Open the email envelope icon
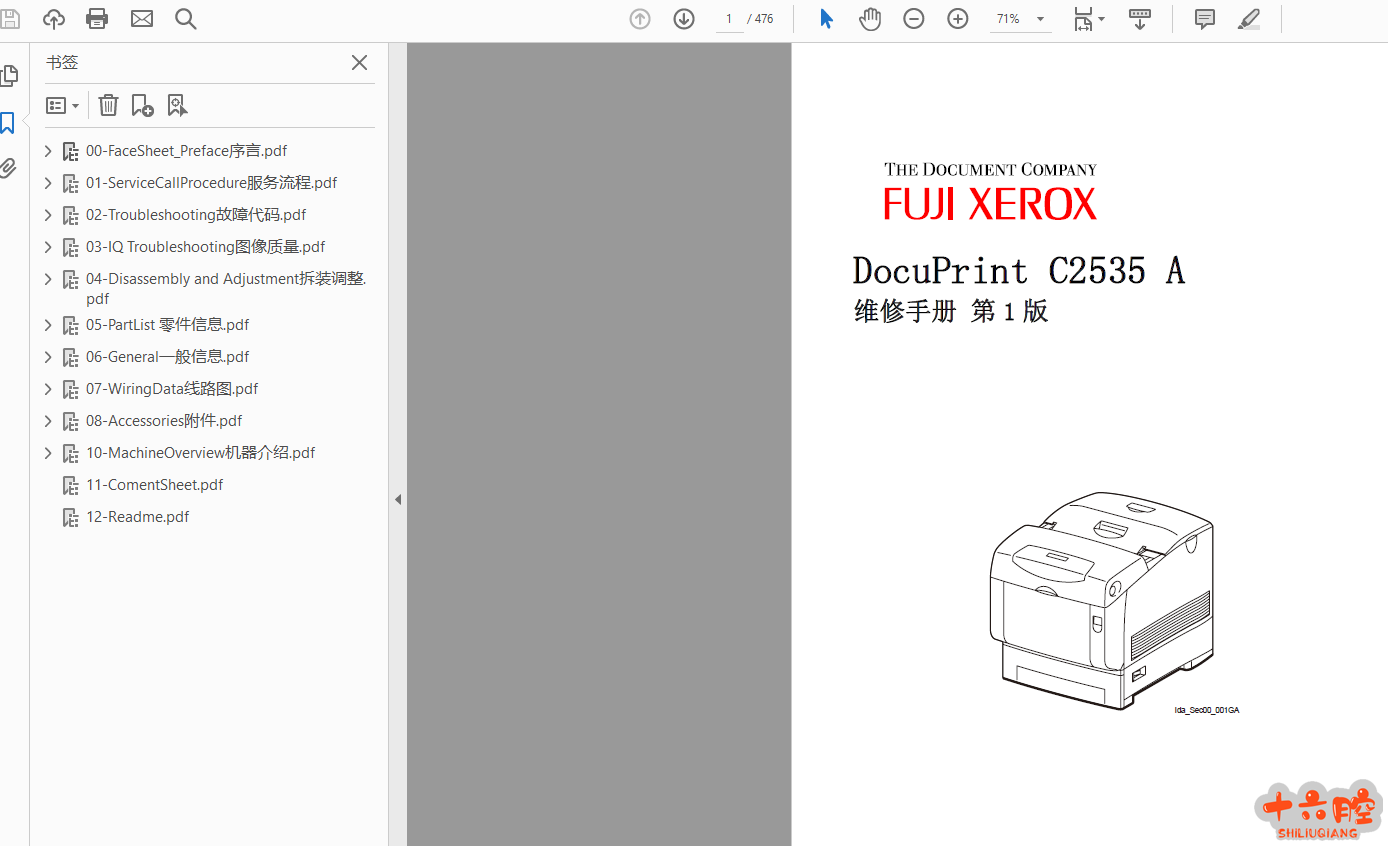Image resolution: width=1388 pixels, height=846 pixels. click(x=142, y=19)
